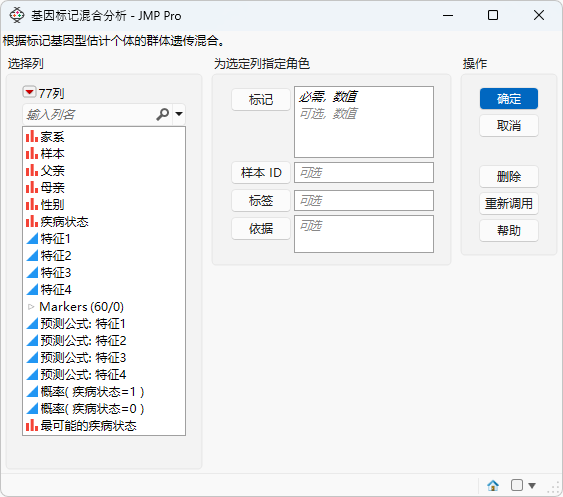Open the search options dropdown arrow
Screen dimensions: 563x497
pyautogui.click(x=179, y=114)
